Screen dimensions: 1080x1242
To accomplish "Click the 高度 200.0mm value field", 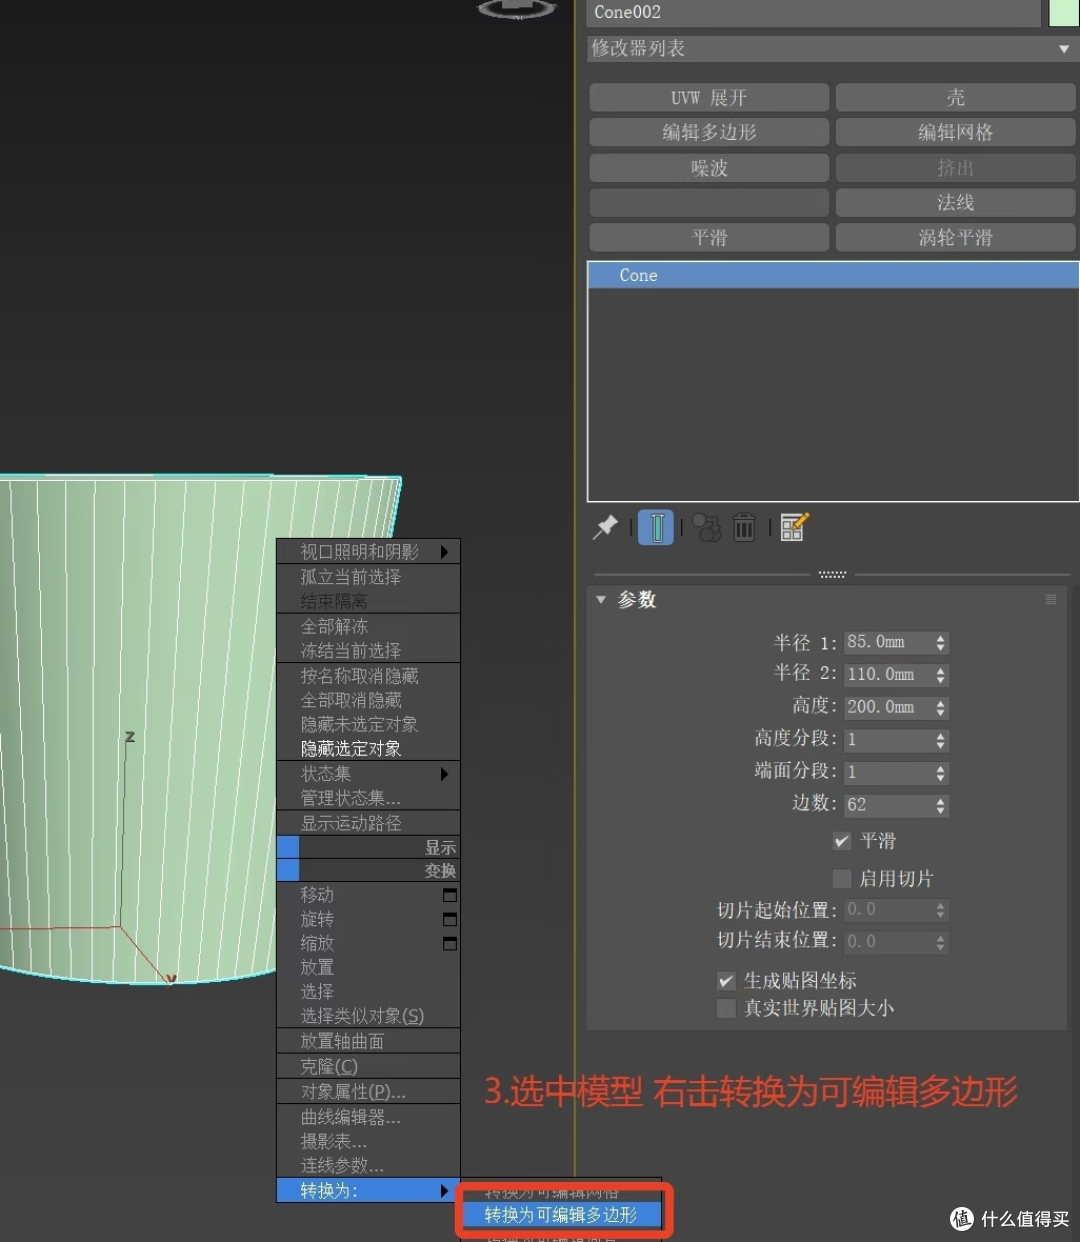I will 888,707.
